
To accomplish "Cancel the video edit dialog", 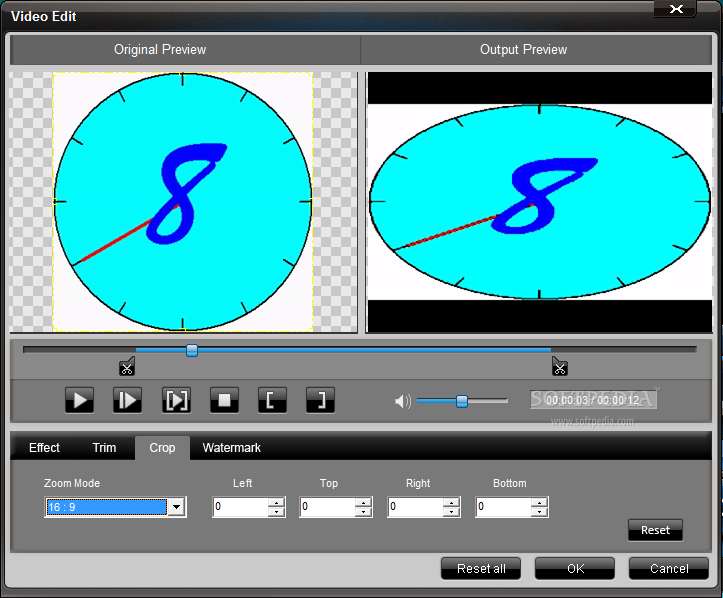I will (x=669, y=568).
